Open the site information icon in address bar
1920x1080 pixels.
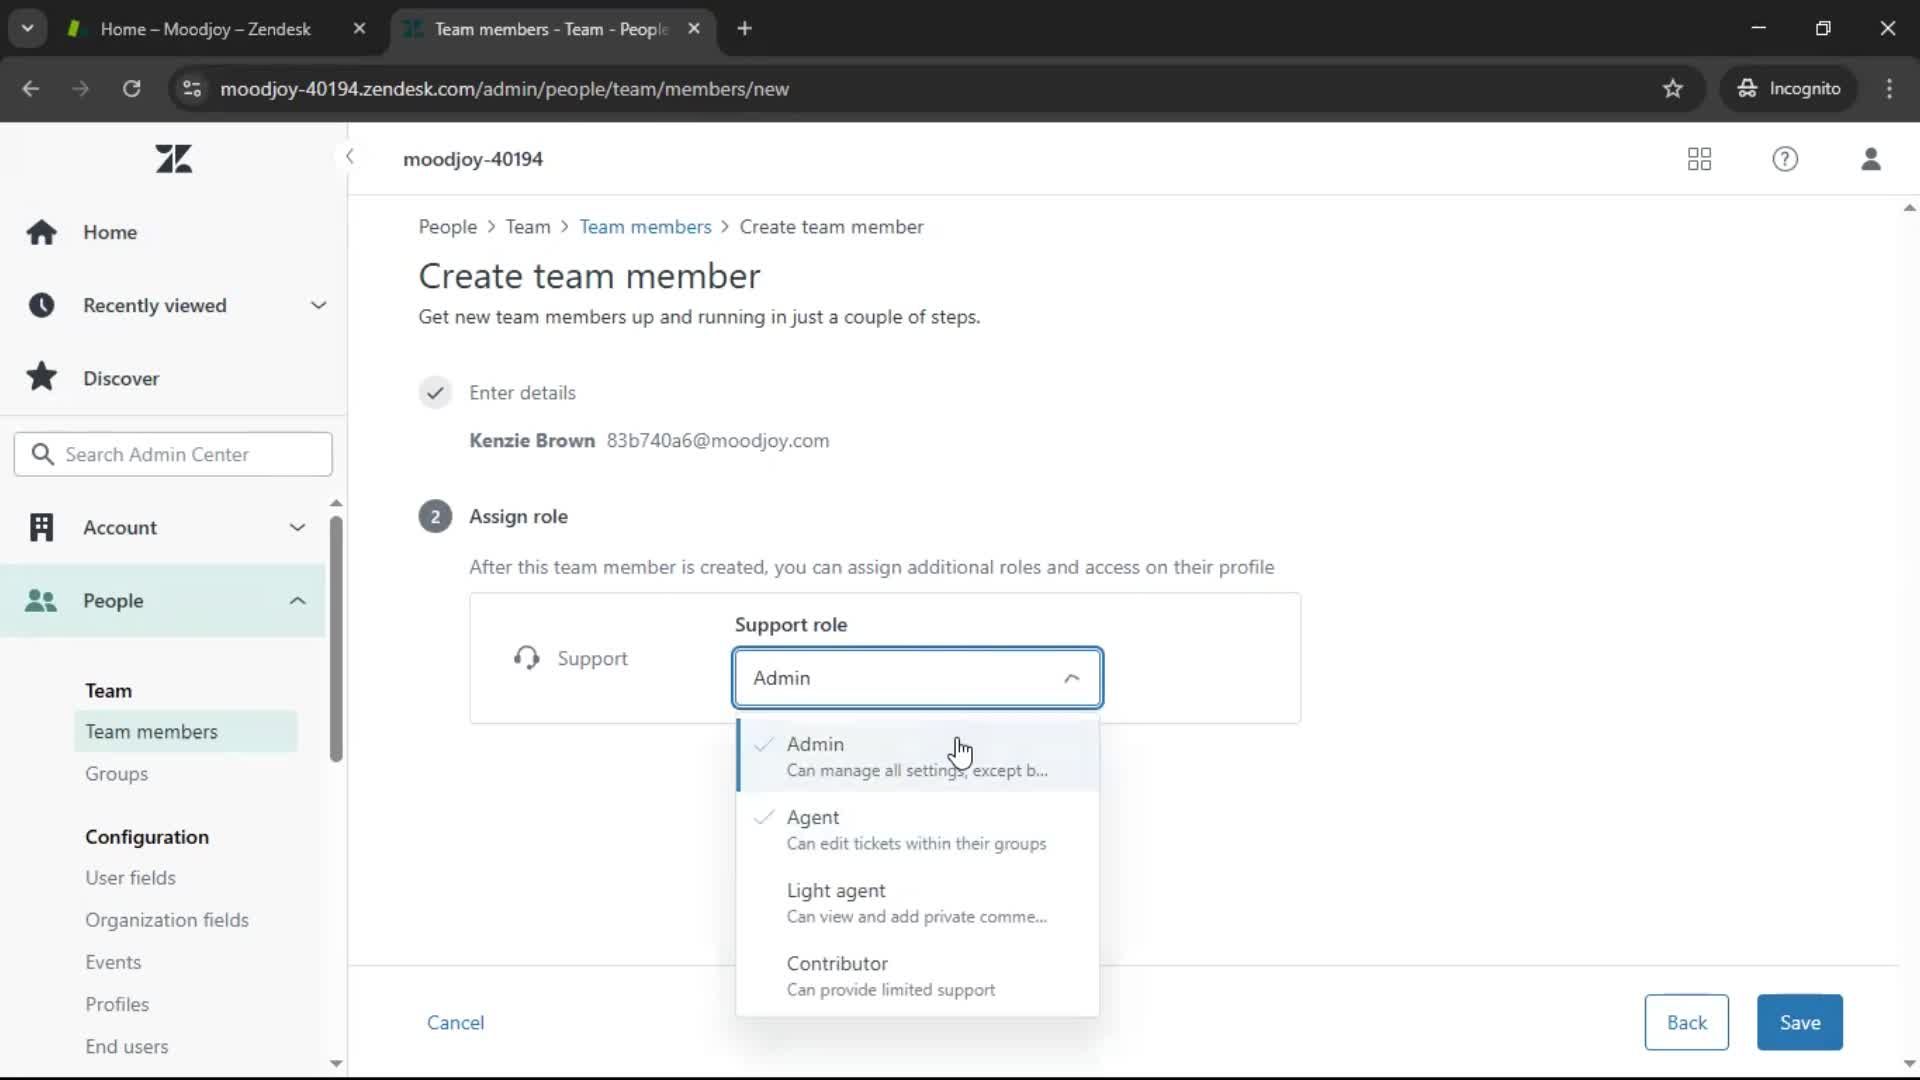191,89
